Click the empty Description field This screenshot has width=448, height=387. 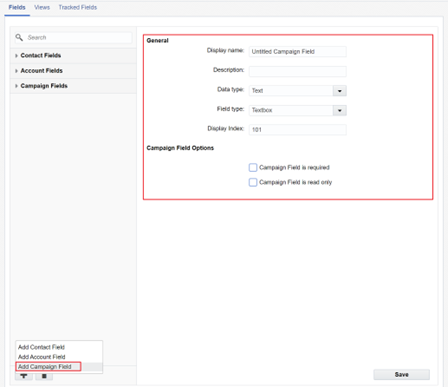(298, 71)
